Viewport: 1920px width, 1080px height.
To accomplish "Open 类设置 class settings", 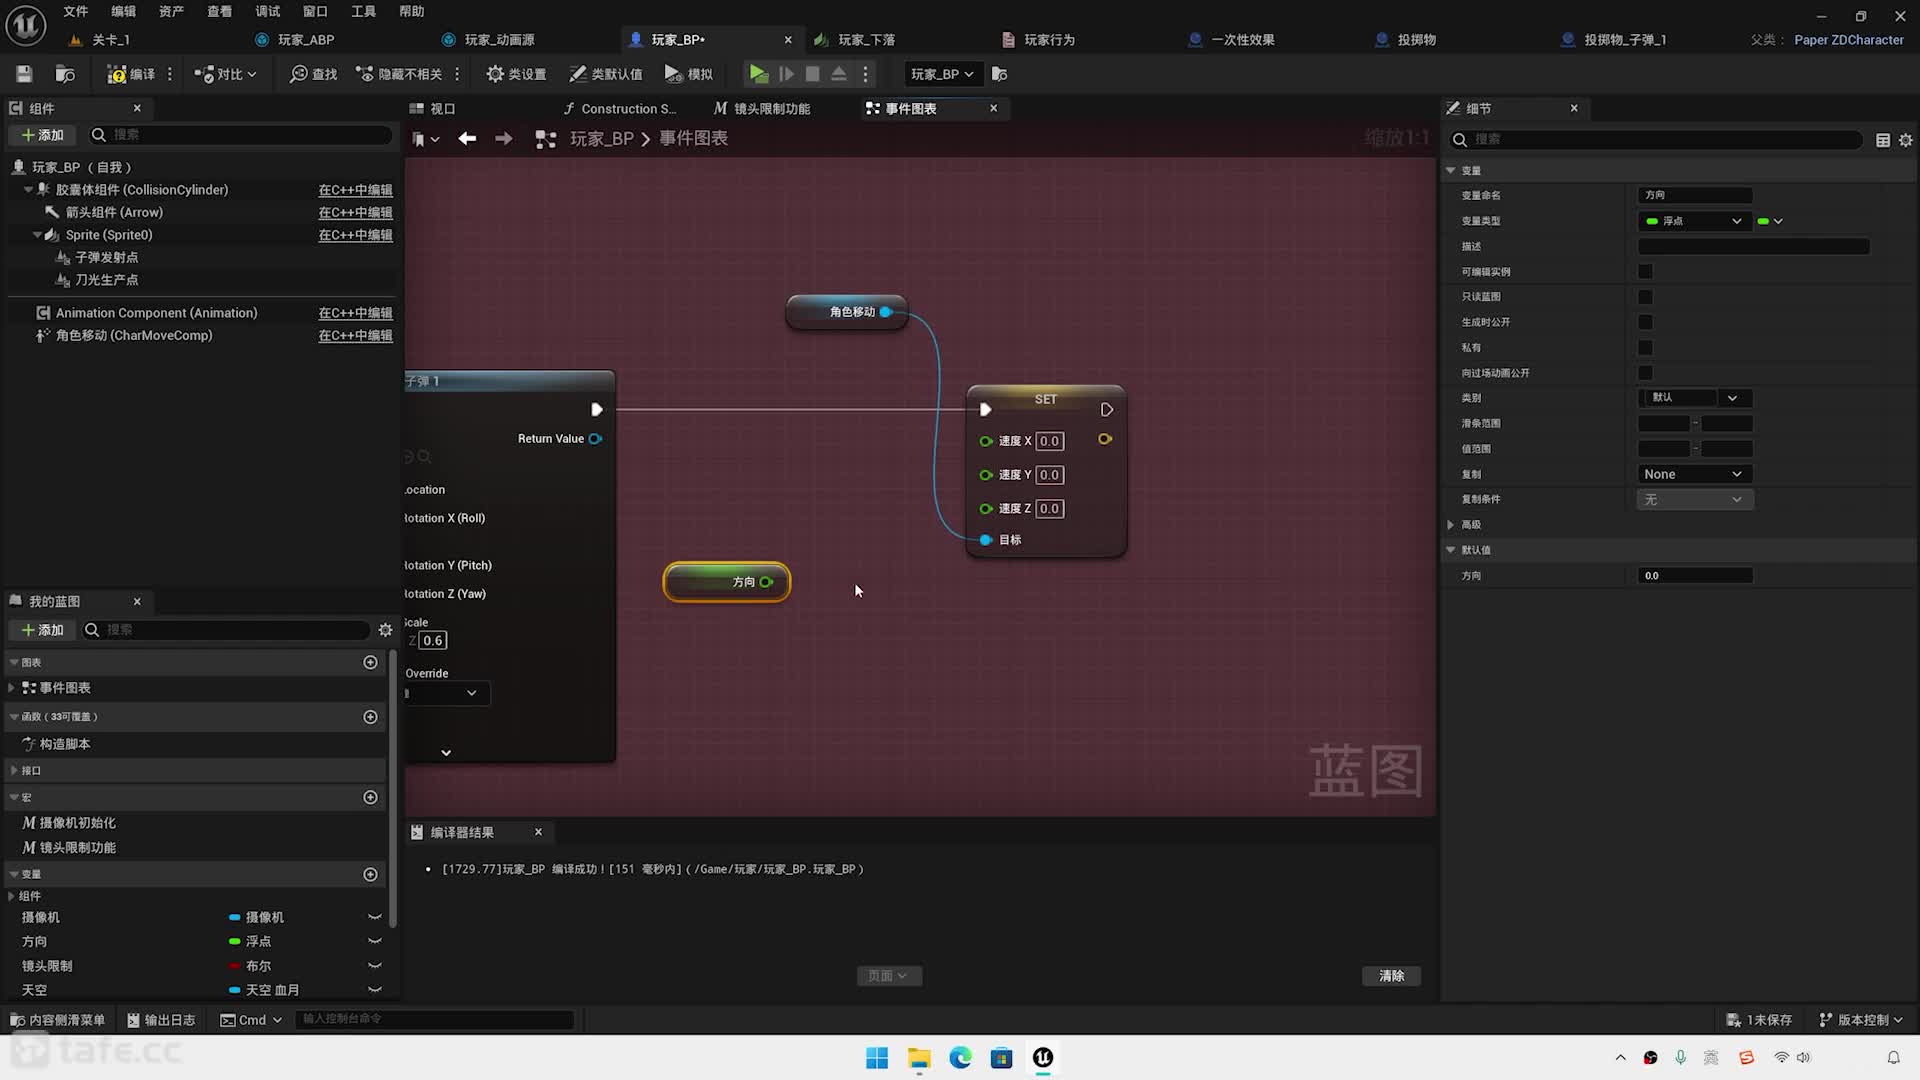I will (x=516, y=74).
